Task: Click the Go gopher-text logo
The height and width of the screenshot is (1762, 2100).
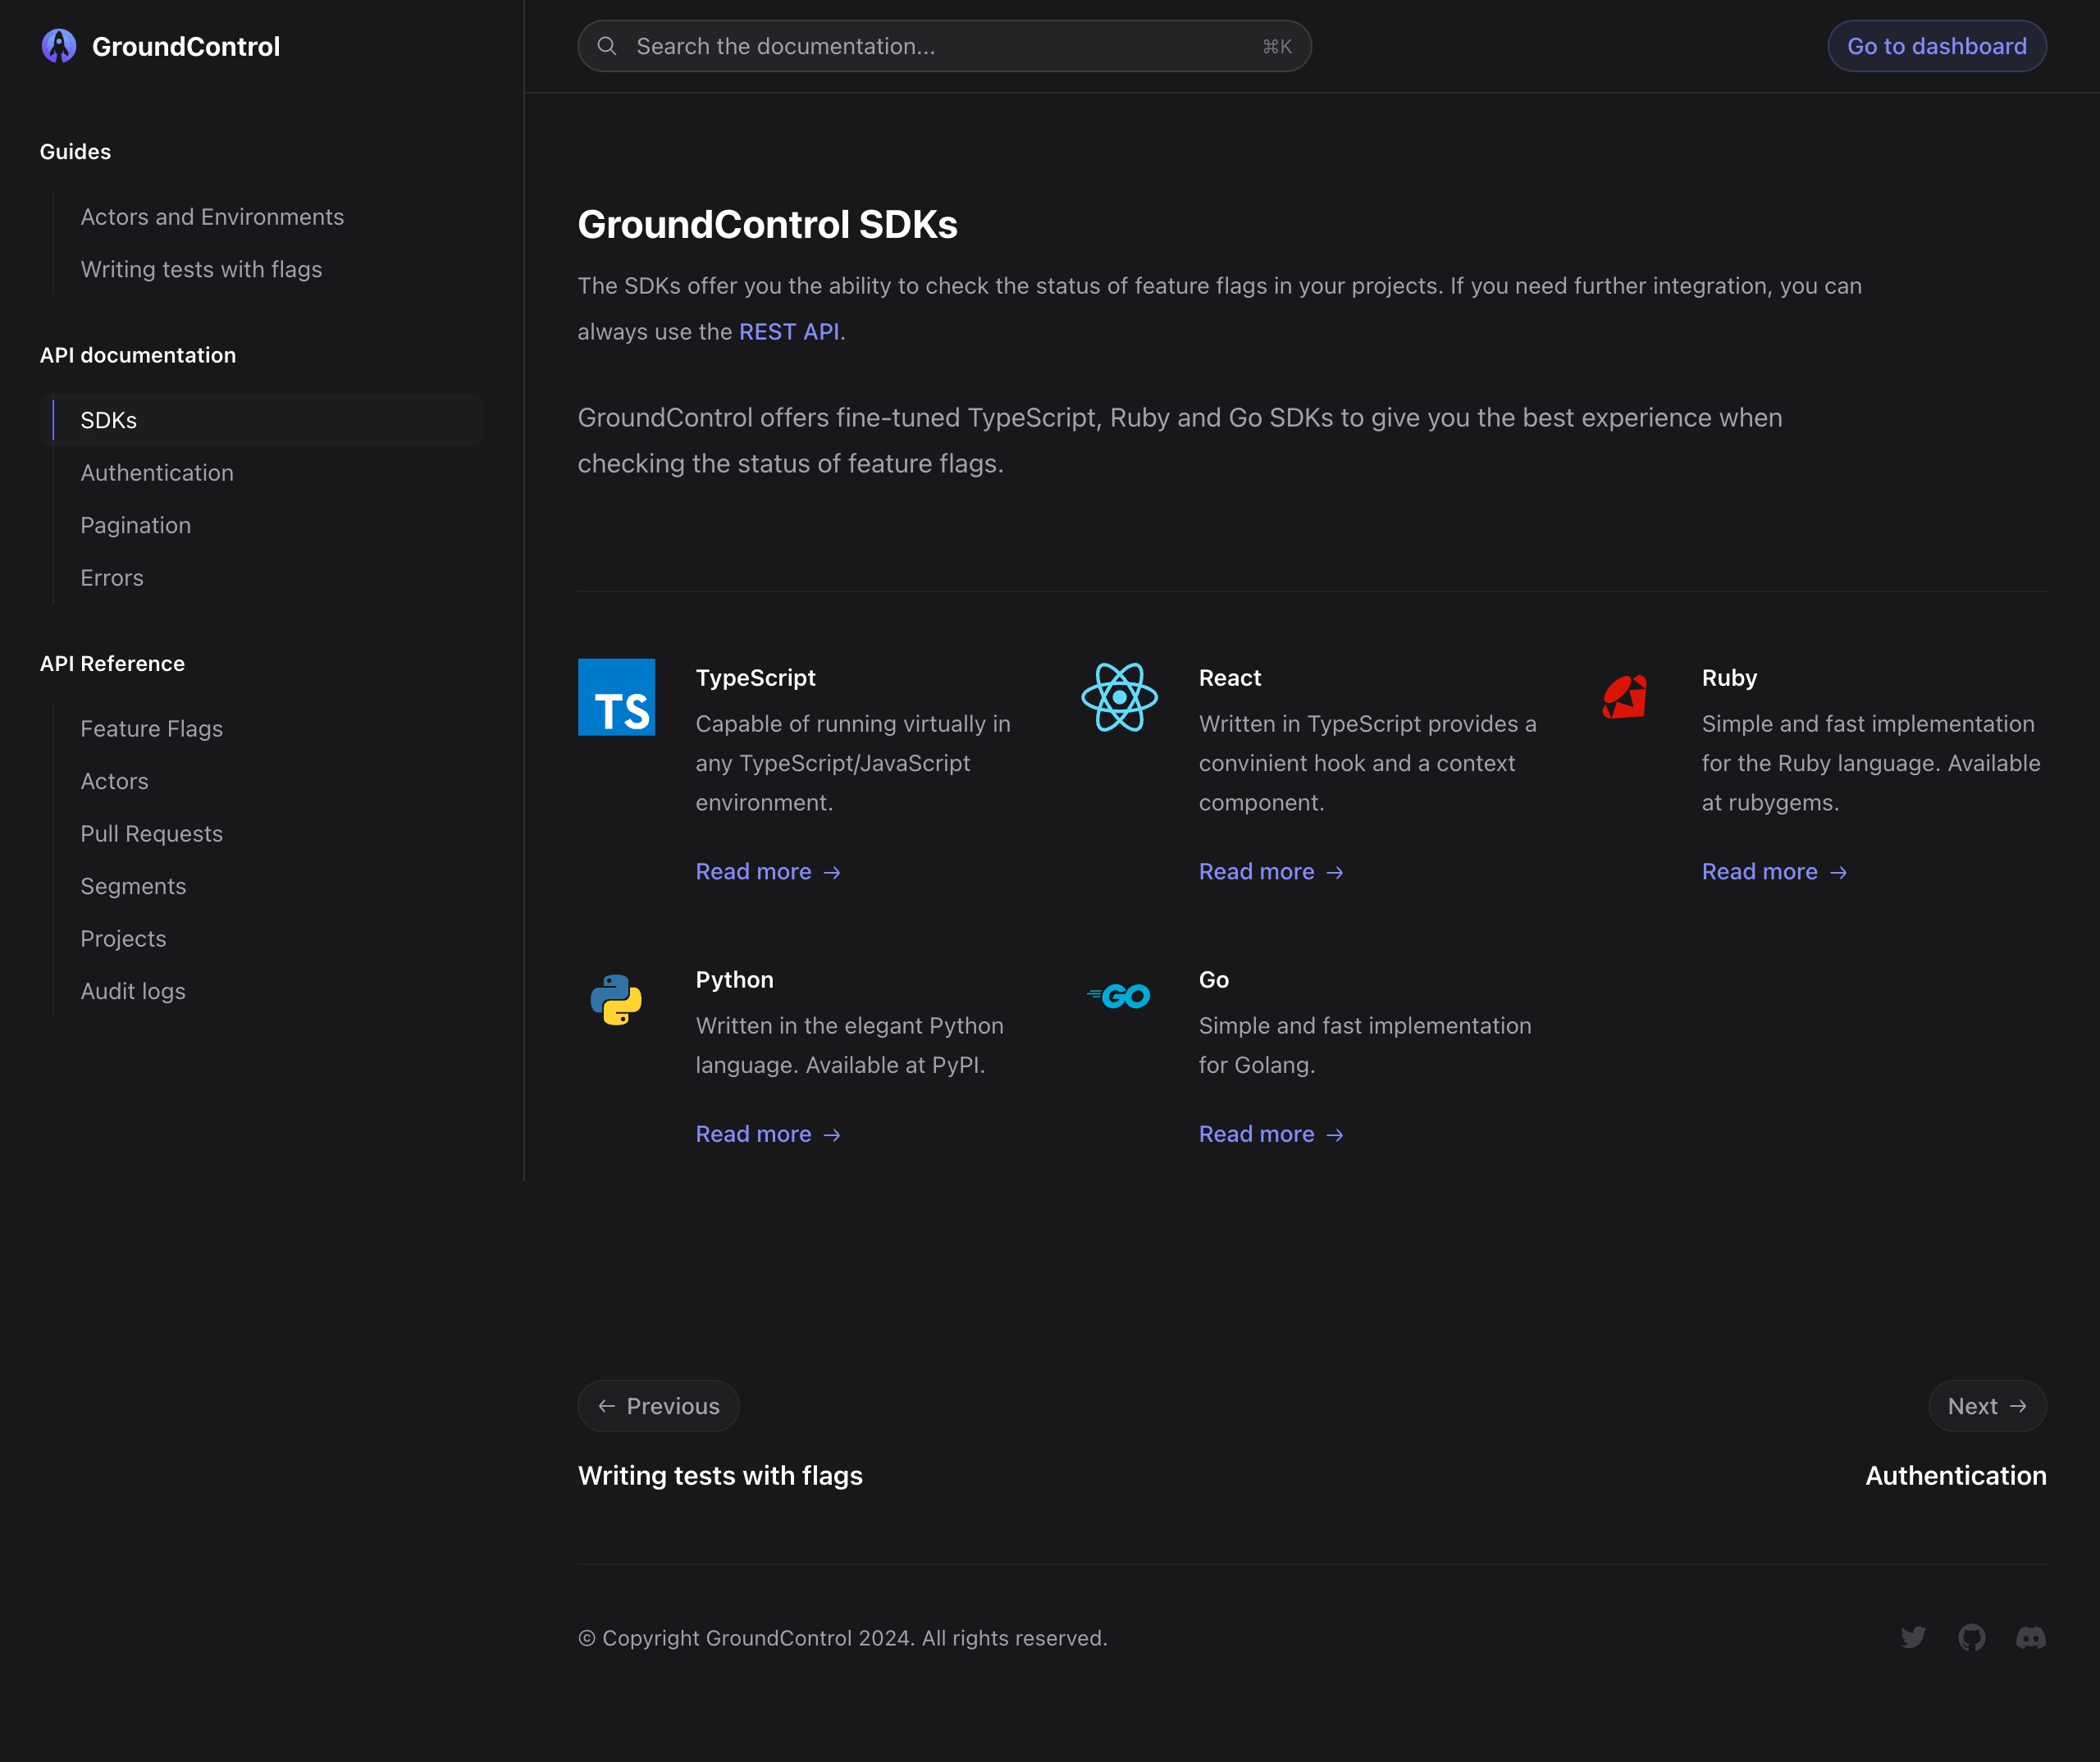Action: coord(1119,996)
